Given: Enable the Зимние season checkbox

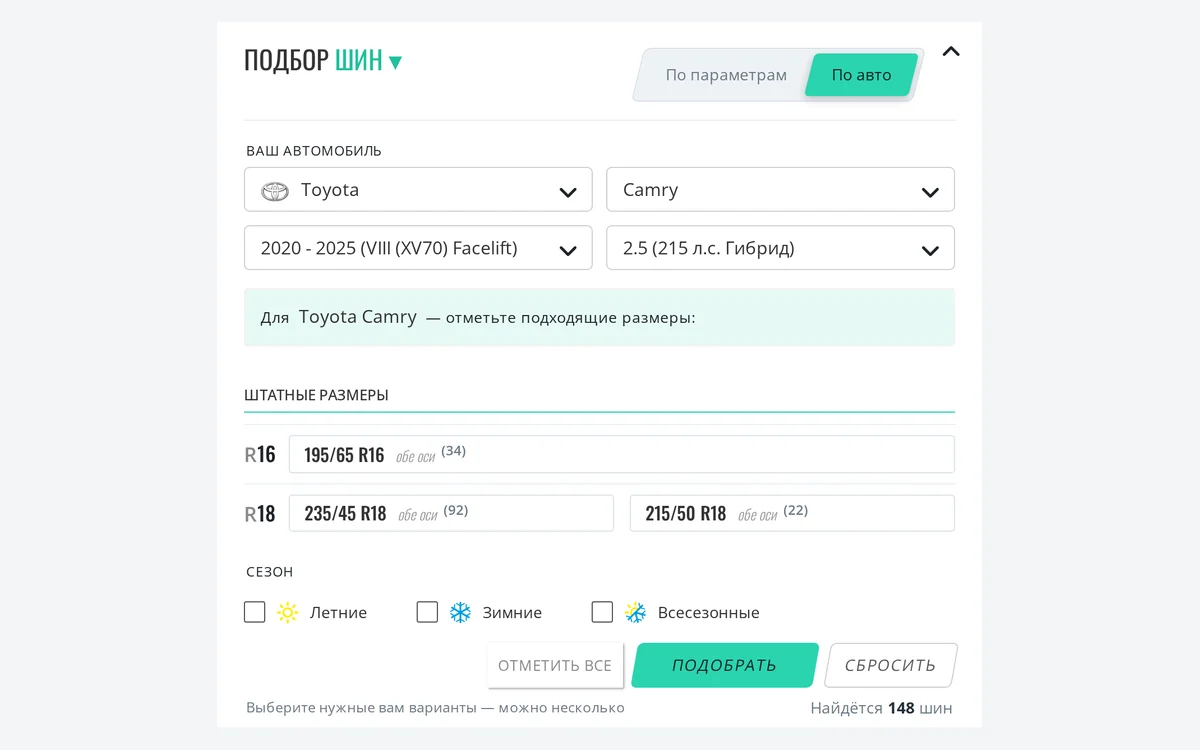Looking at the screenshot, I should pos(427,612).
